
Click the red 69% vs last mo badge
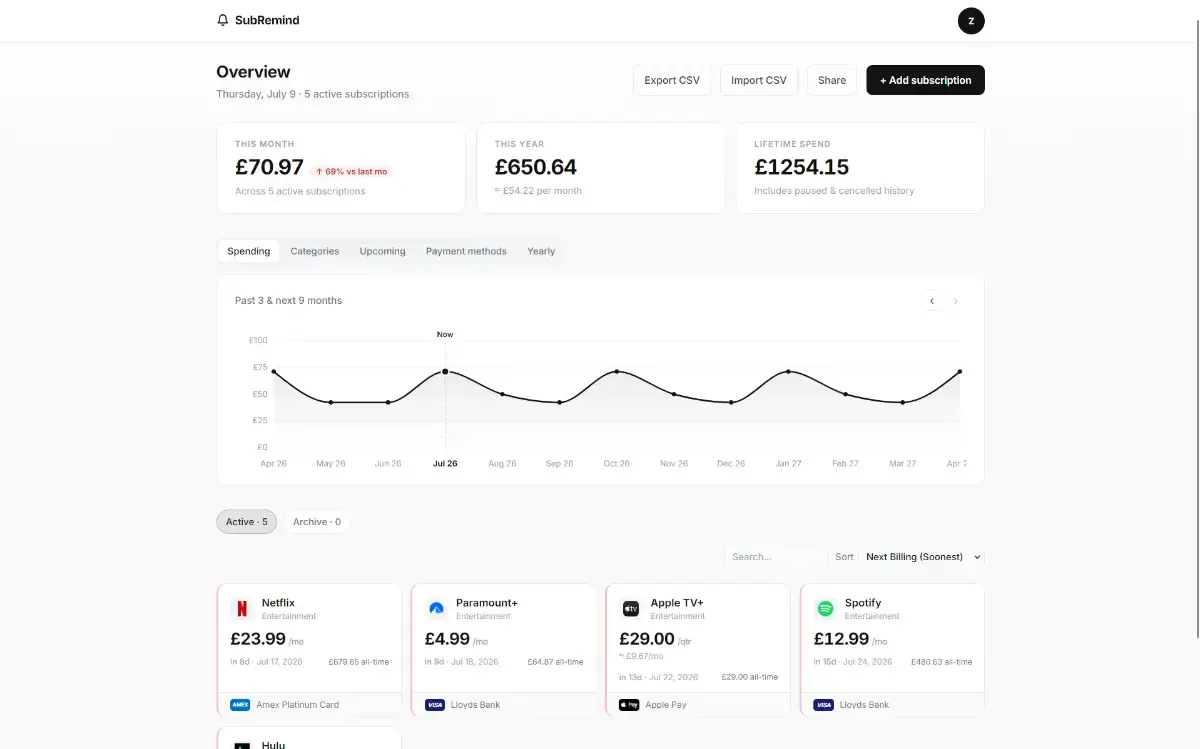point(351,171)
